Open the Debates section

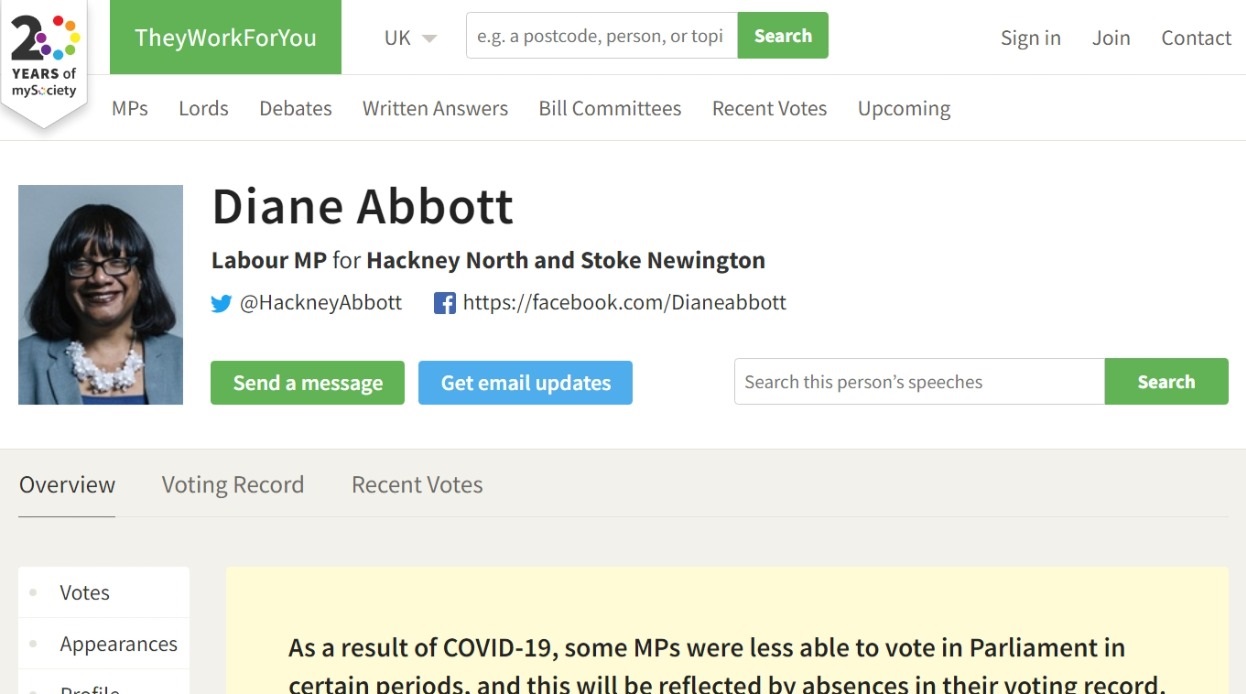[x=295, y=108]
